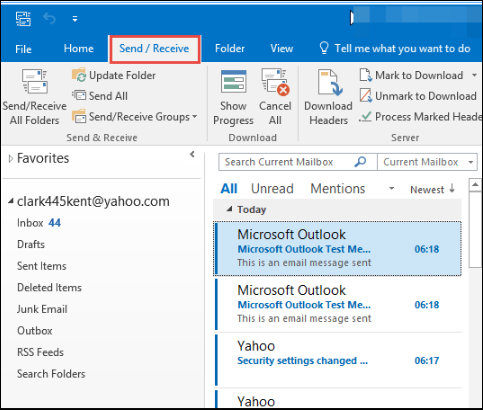Screen dimensions: 483x410
Task: Open Search Folders item
Action: (x=51, y=374)
